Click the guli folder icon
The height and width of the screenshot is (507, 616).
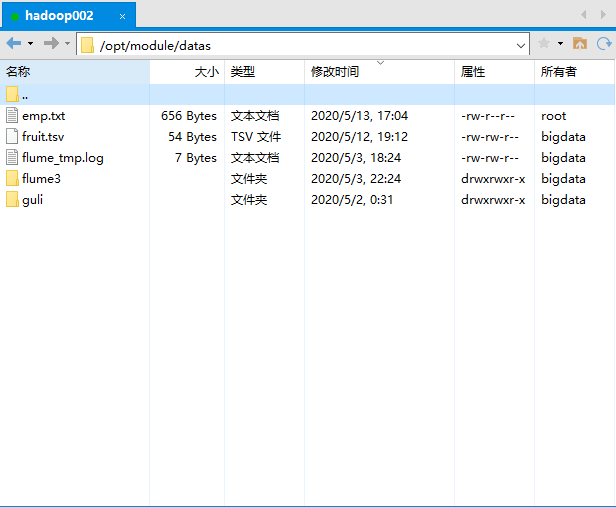click(x=12, y=200)
